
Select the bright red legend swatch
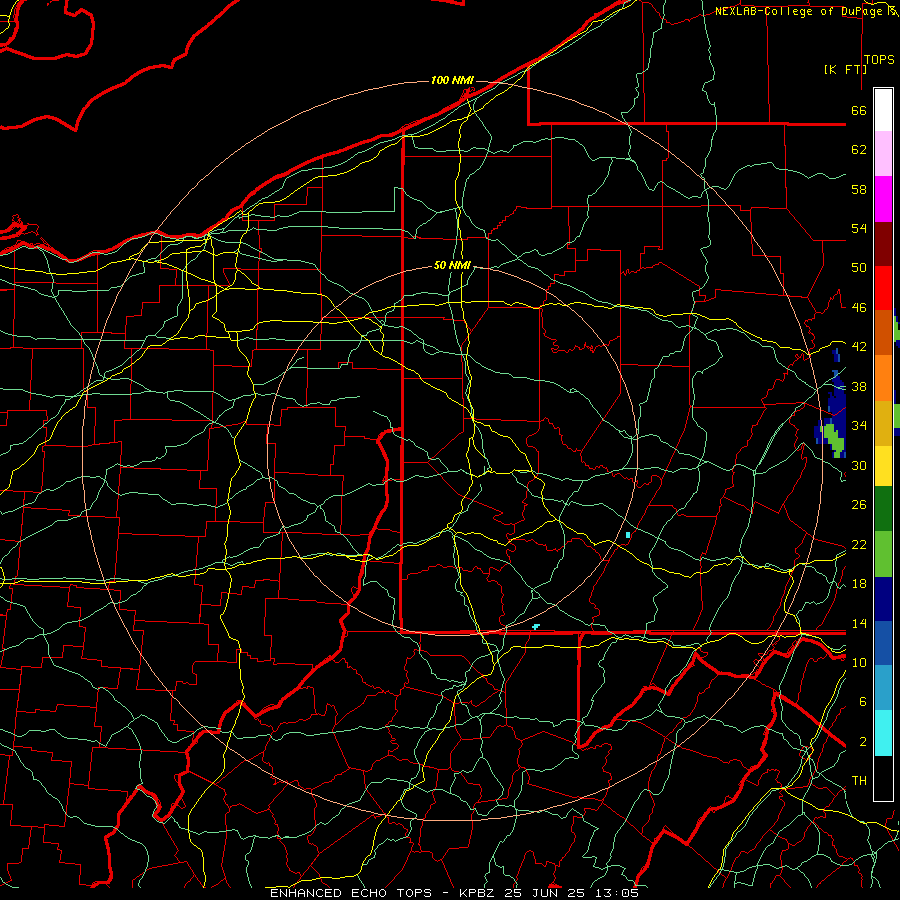[883, 288]
